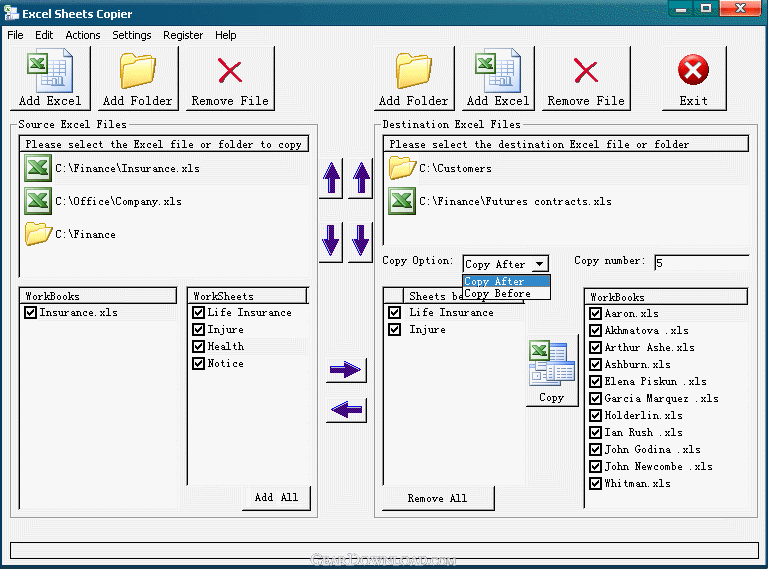
Task: Open the Copy Option dropdown arrow
Action: [539, 264]
